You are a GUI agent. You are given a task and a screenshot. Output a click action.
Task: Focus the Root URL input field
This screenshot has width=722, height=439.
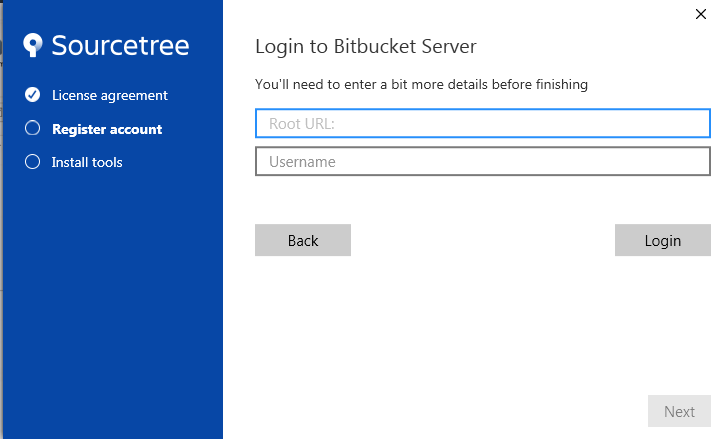point(483,123)
